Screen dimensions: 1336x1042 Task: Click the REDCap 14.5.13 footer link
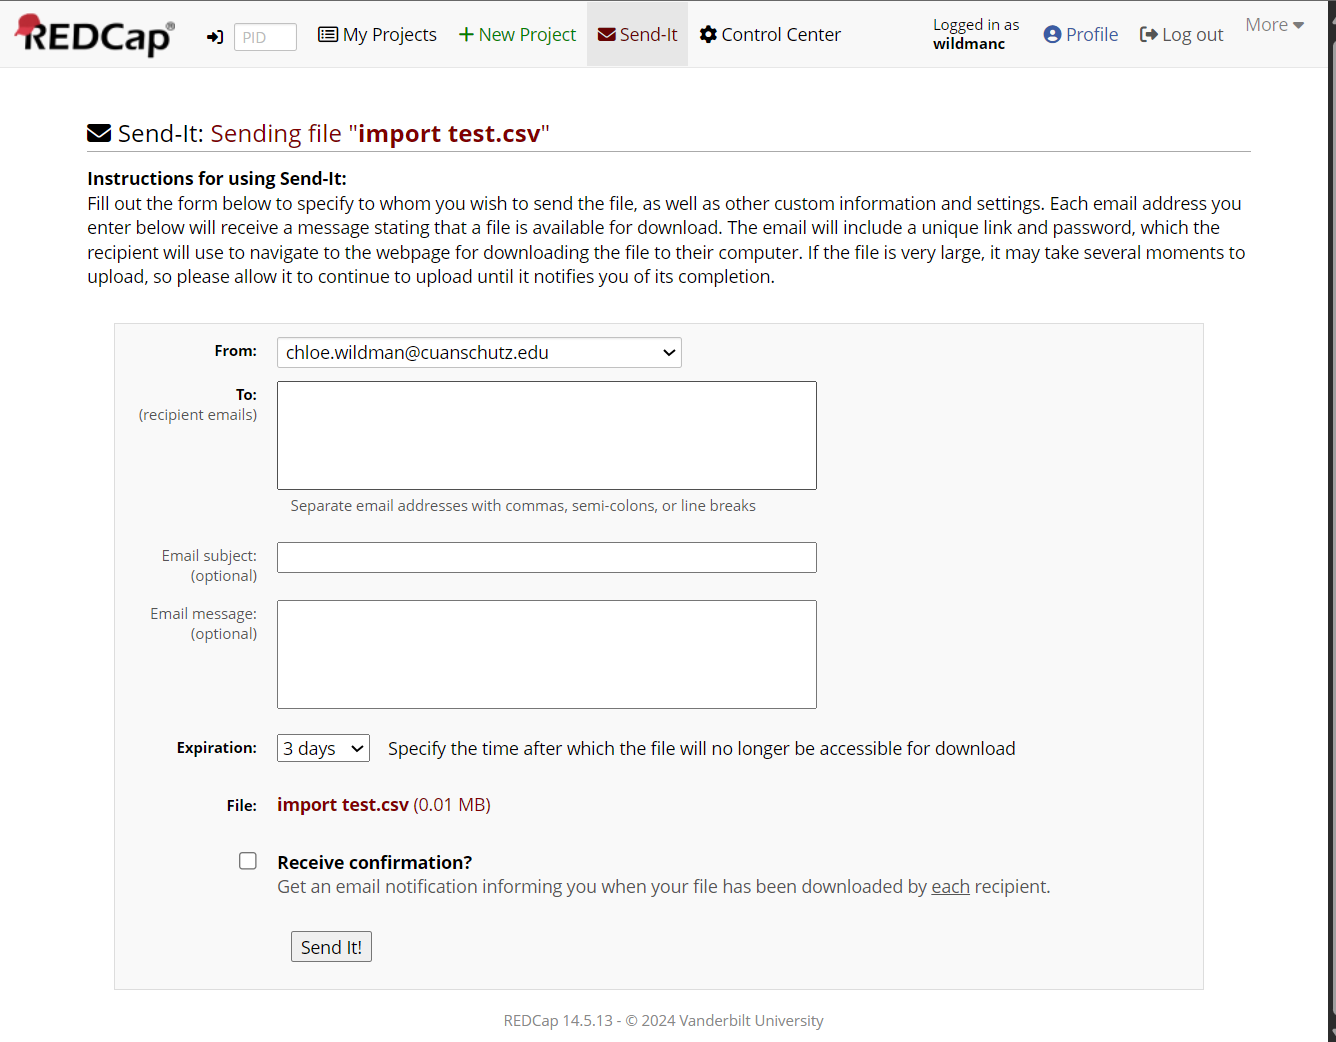click(560, 1020)
